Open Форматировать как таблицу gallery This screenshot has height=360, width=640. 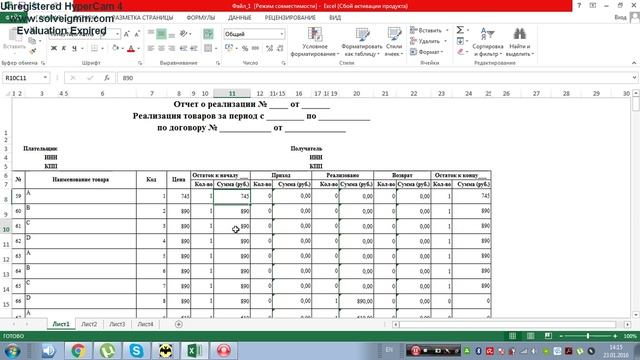tap(362, 42)
